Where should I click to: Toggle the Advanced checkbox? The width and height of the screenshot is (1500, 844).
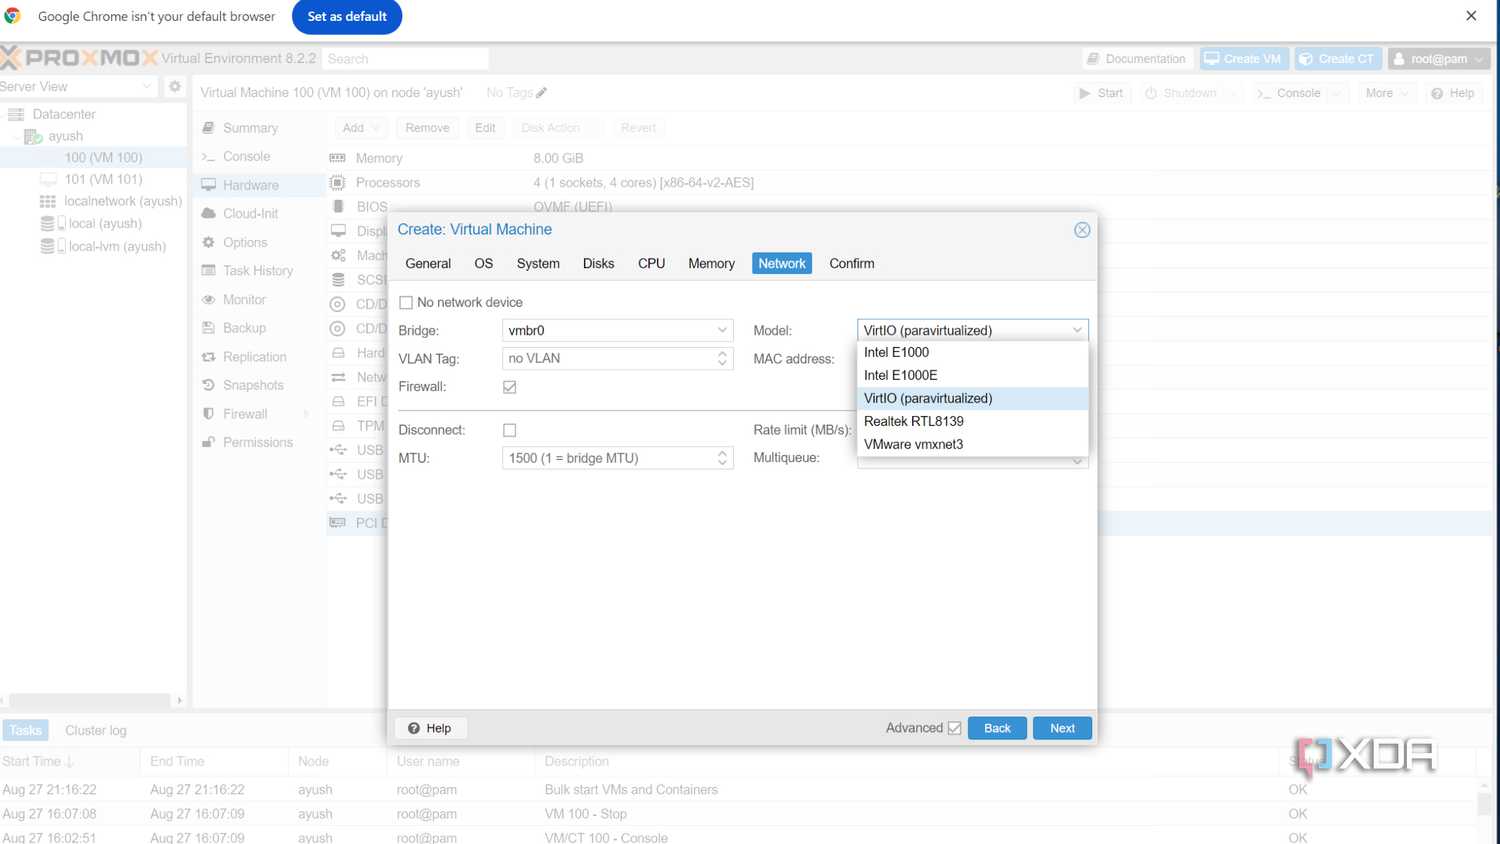tap(954, 728)
